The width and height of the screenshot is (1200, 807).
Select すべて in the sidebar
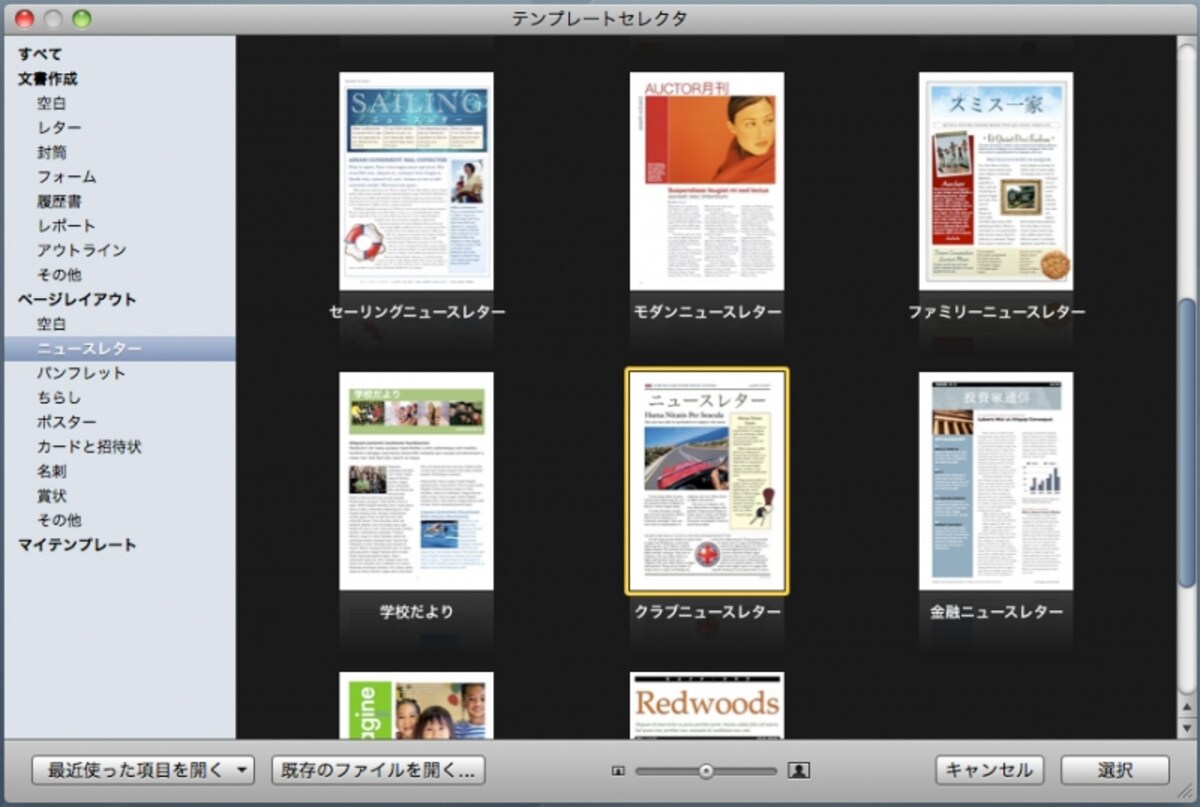tap(40, 54)
